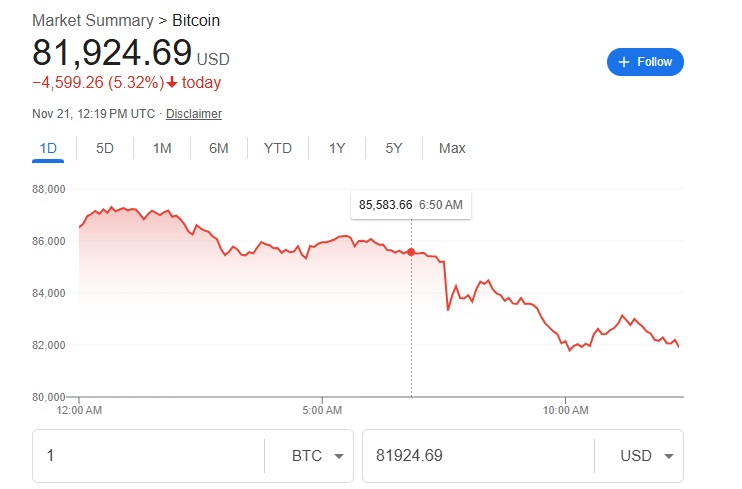View the 5Y price range
742x489 pixels.
[394, 148]
